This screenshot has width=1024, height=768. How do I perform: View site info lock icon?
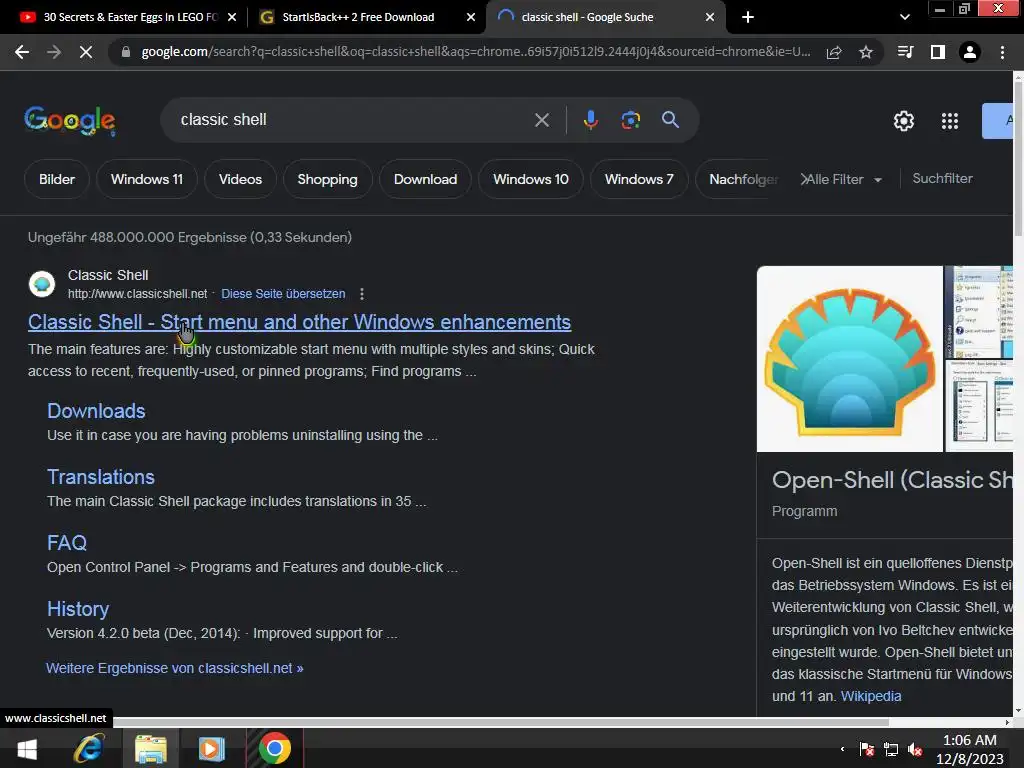click(x=126, y=52)
